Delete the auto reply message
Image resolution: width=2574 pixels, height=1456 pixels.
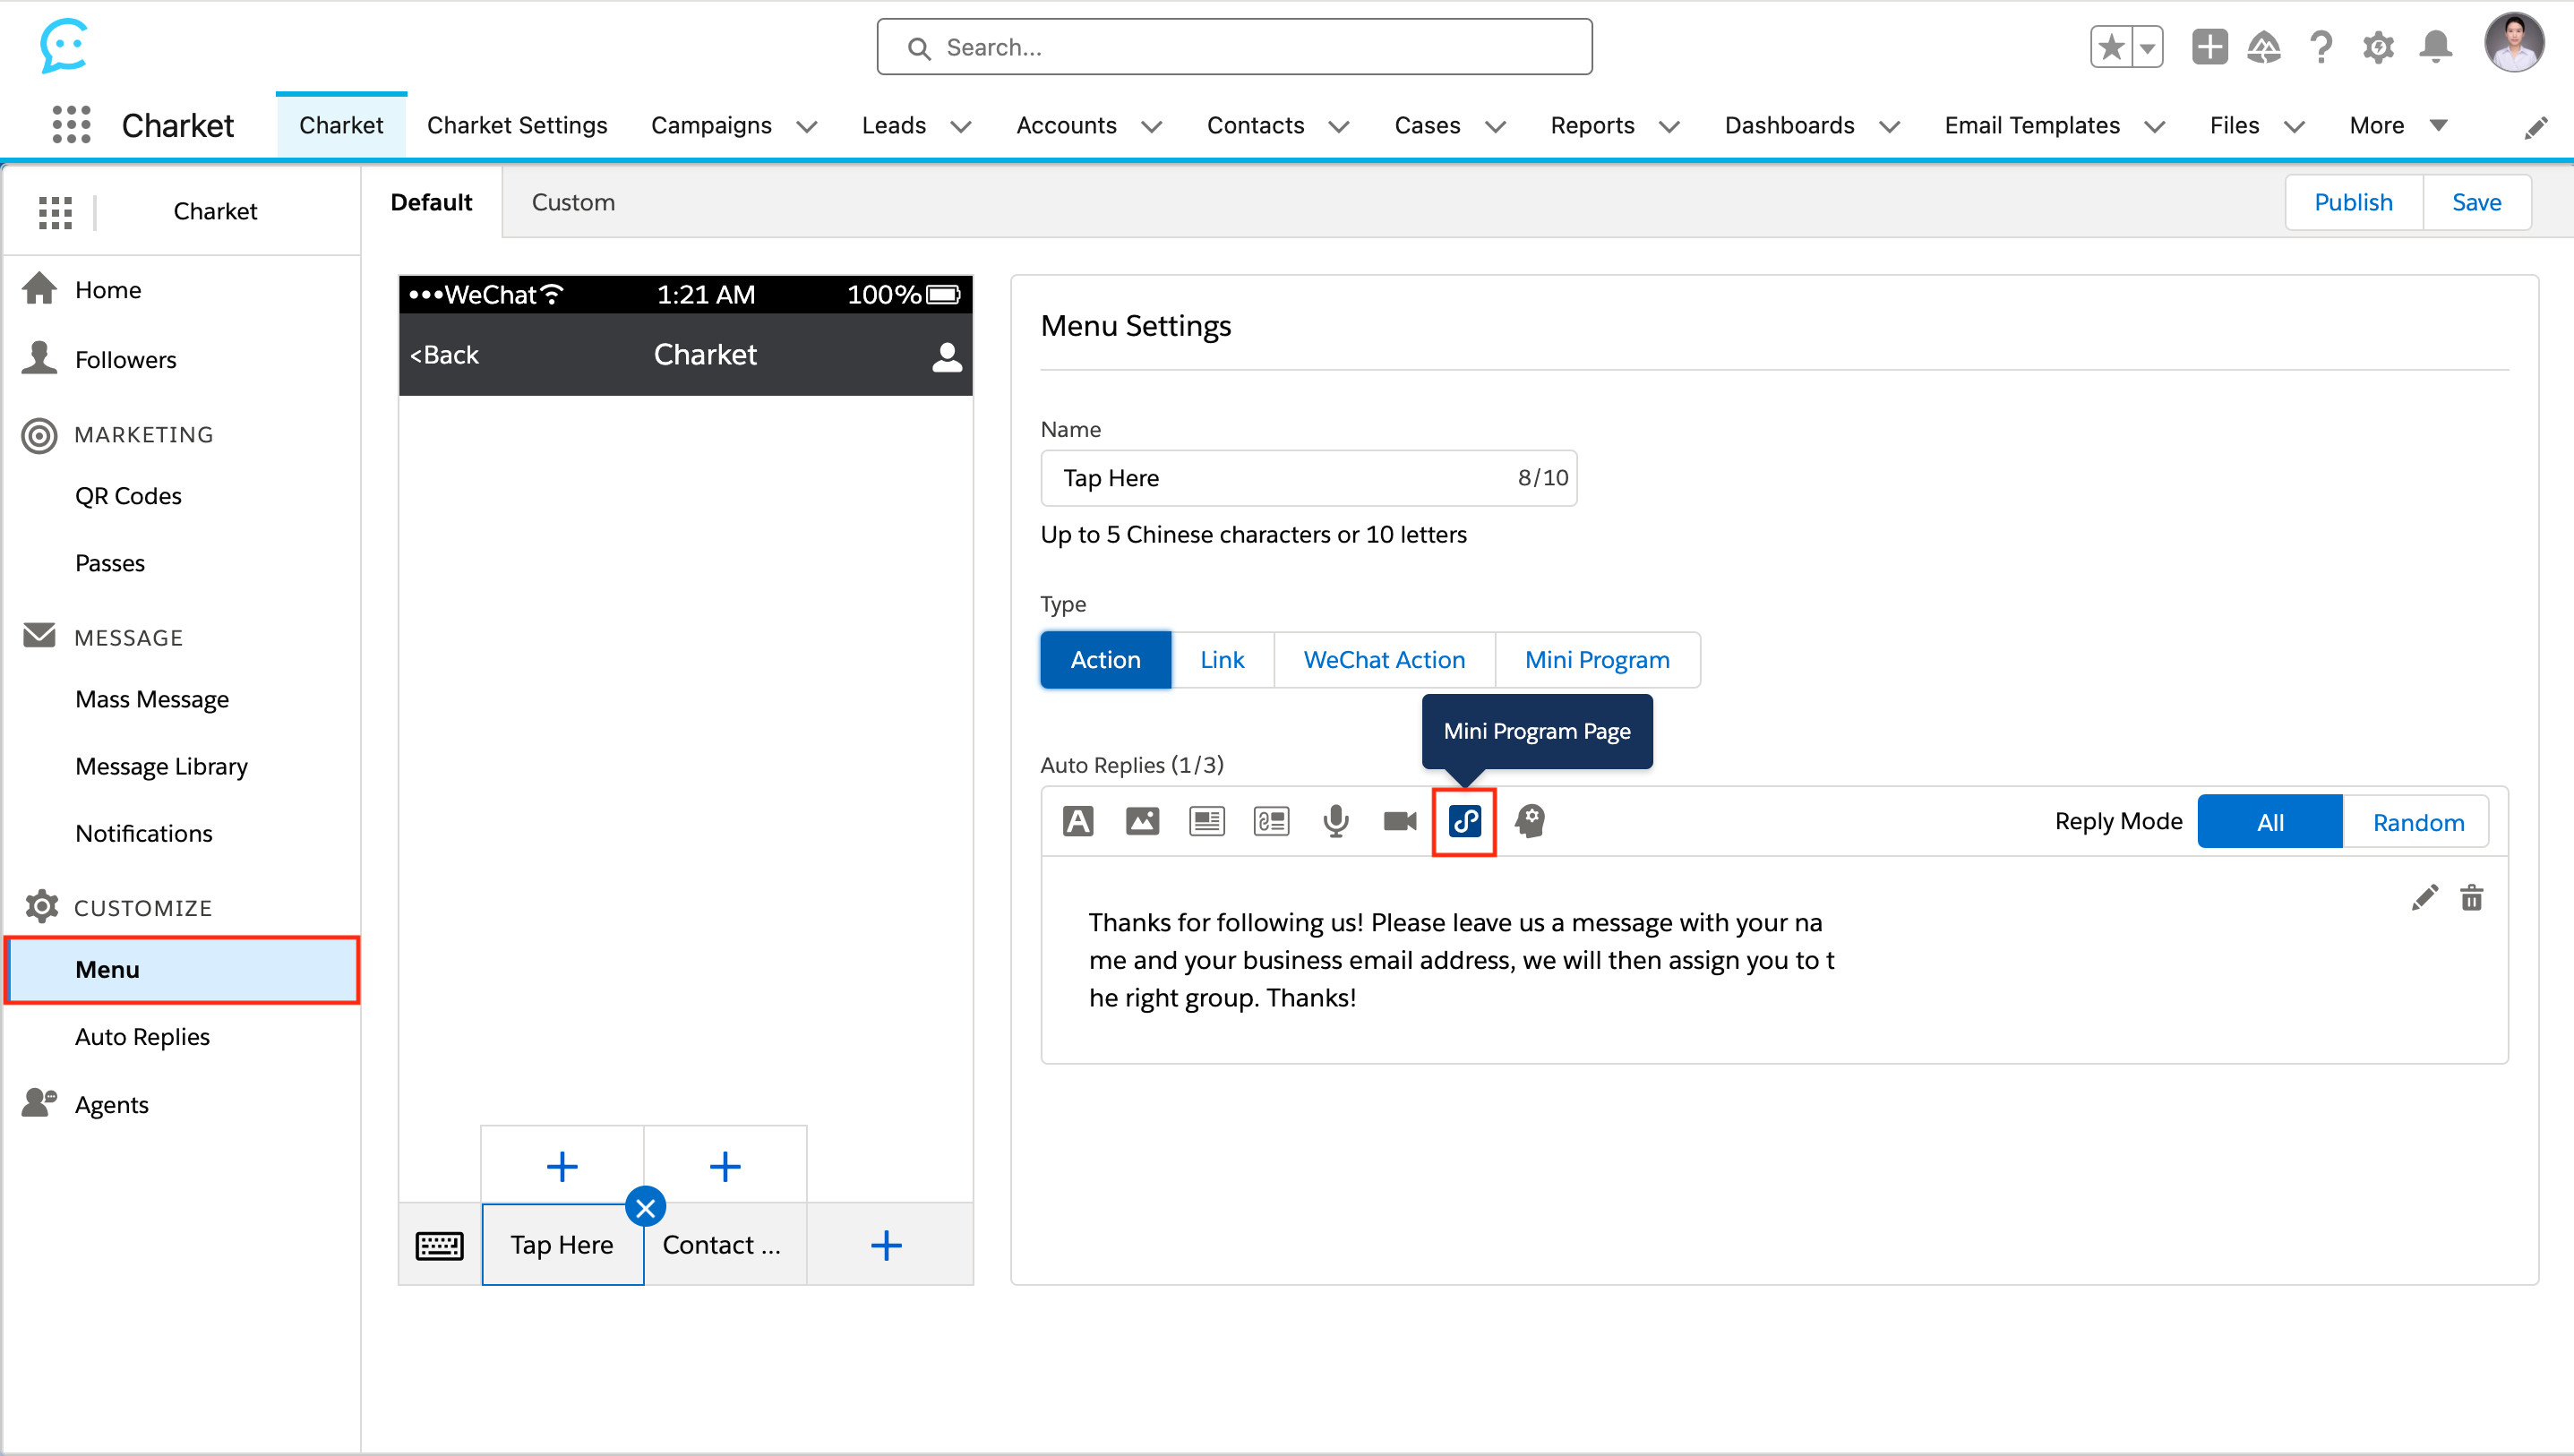pos(2471,897)
